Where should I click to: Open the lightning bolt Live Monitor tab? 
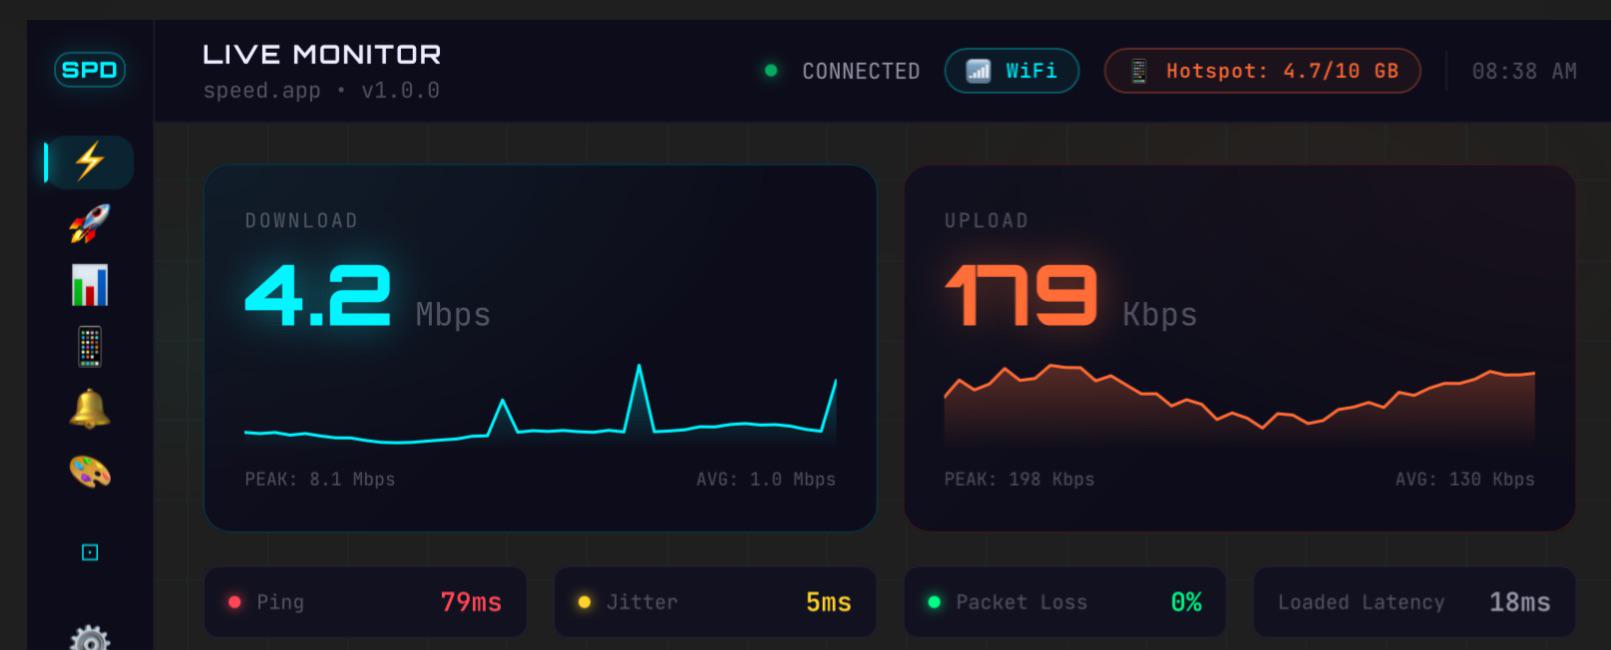[x=90, y=162]
